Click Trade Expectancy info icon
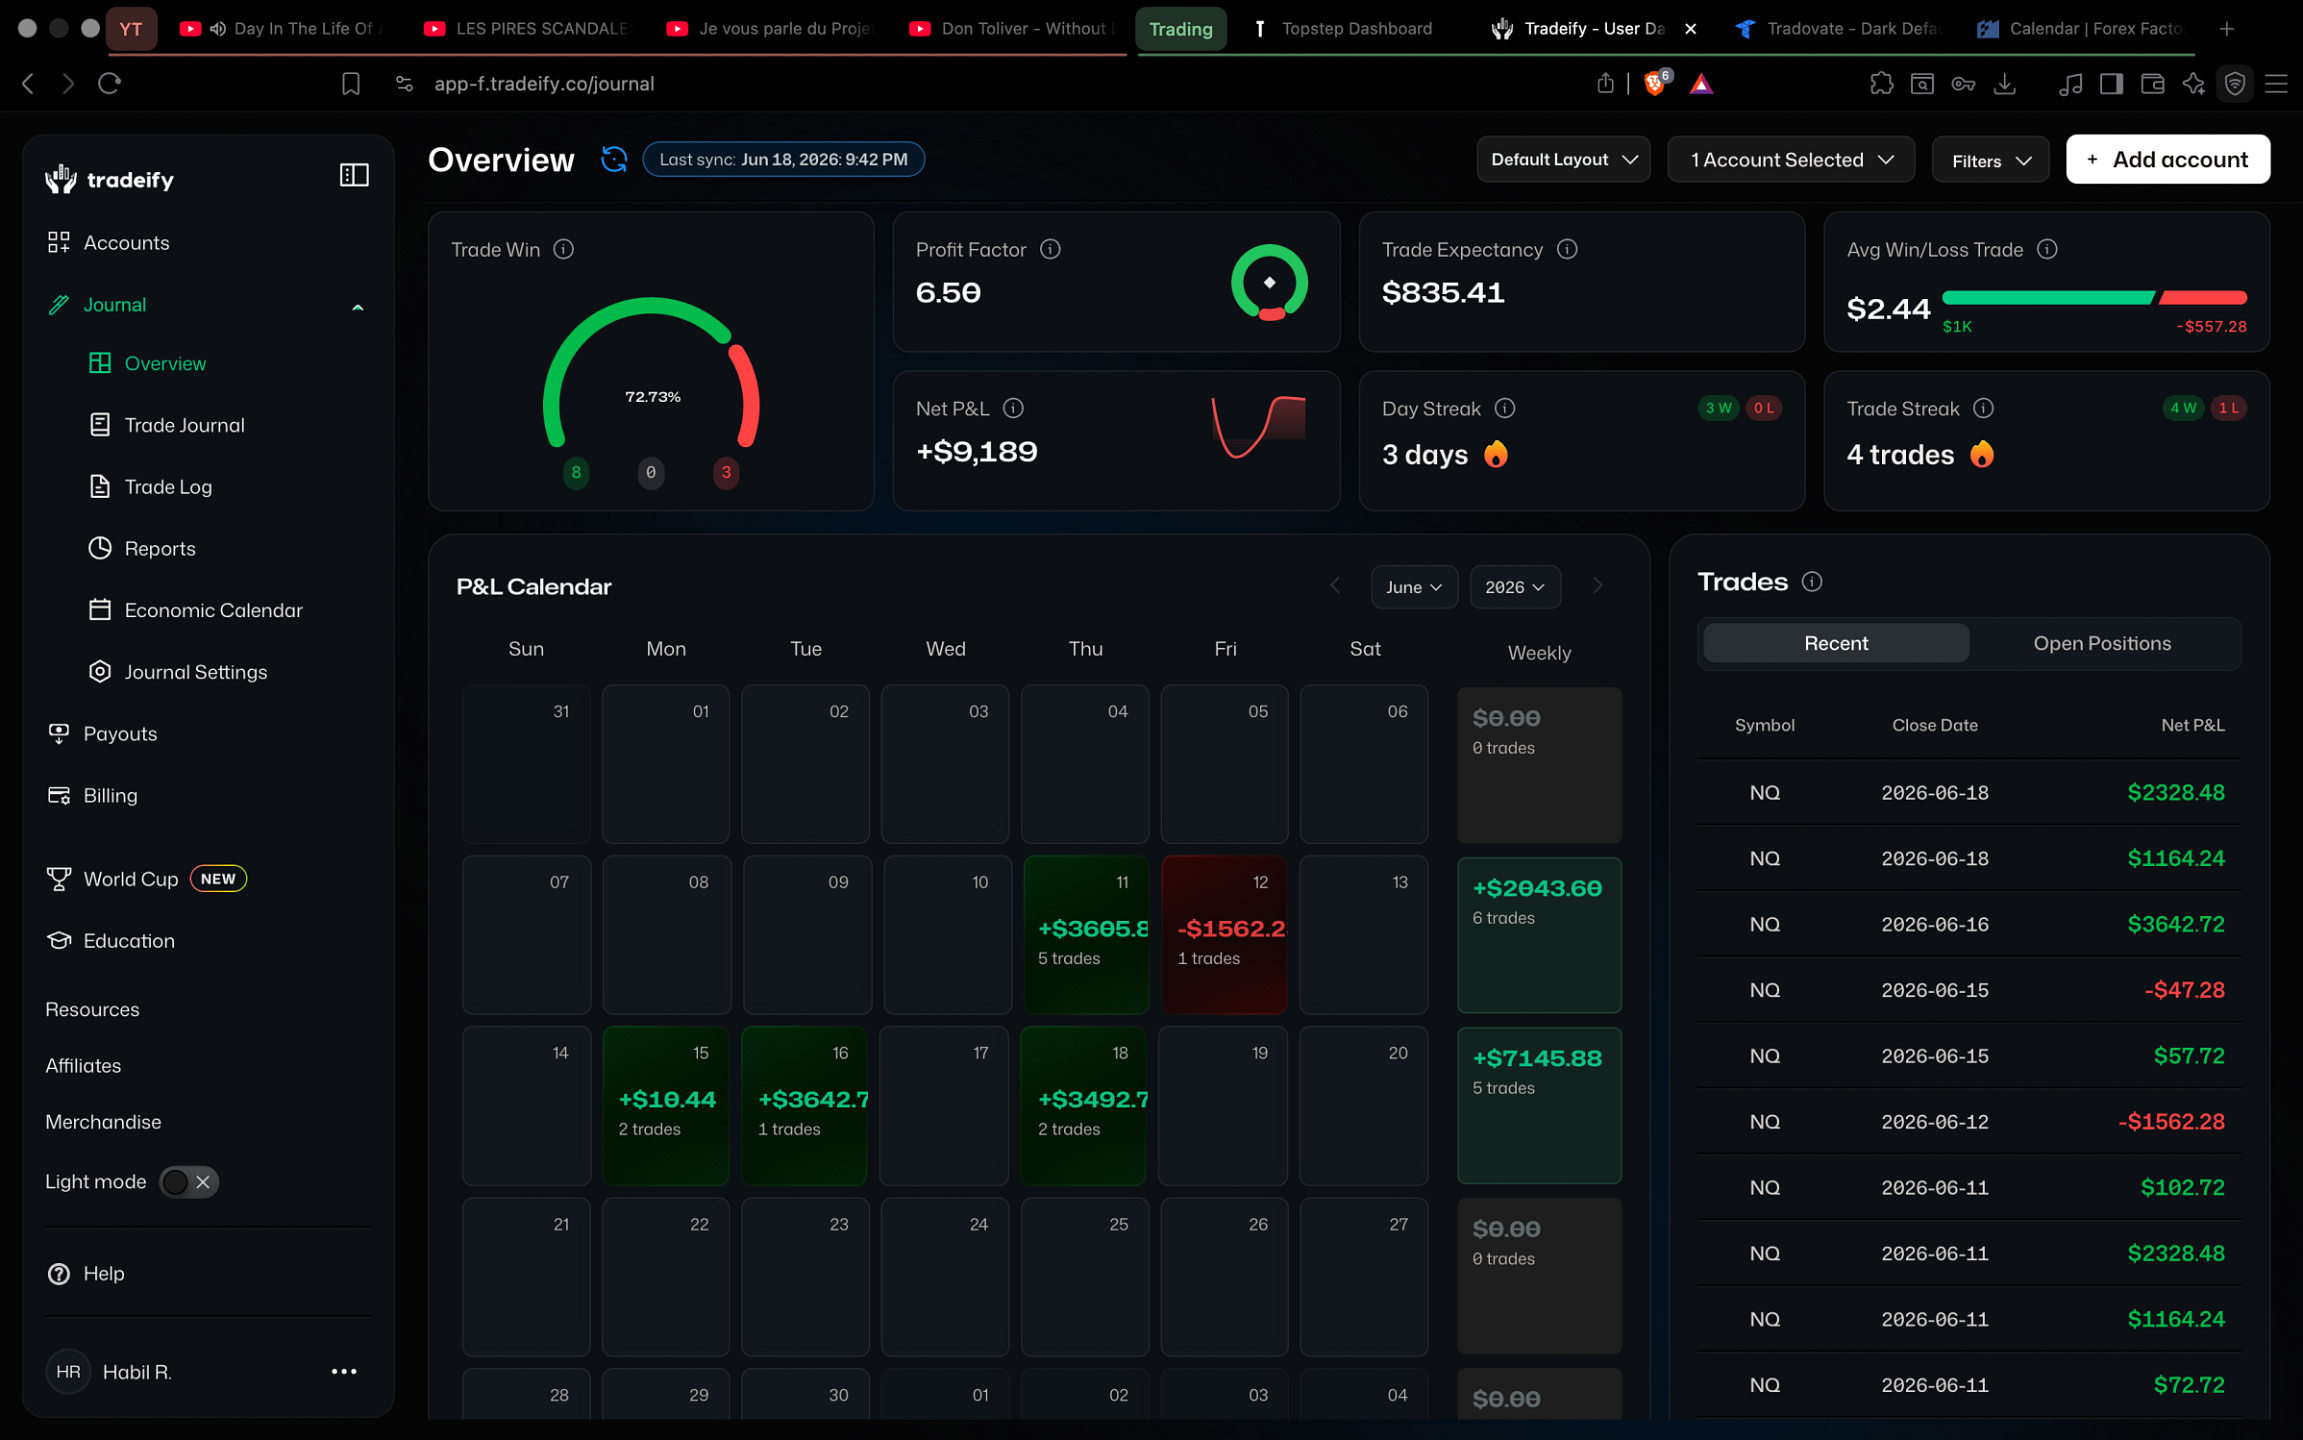 tap(1567, 249)
